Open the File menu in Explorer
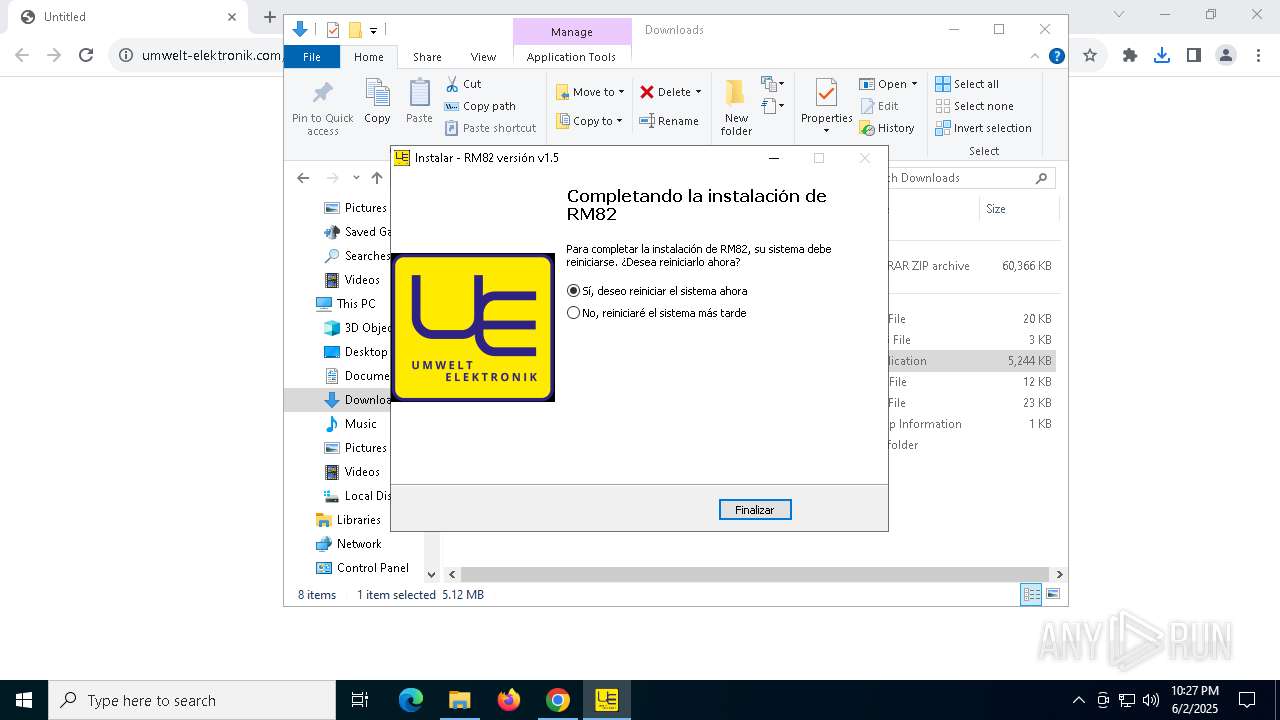 tap(312, 57)
